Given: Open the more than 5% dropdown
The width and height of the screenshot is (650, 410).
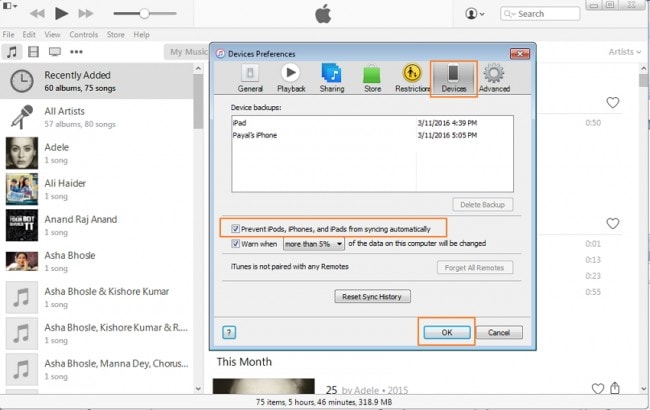Looking at the screenshot, I should pos(313,244).
